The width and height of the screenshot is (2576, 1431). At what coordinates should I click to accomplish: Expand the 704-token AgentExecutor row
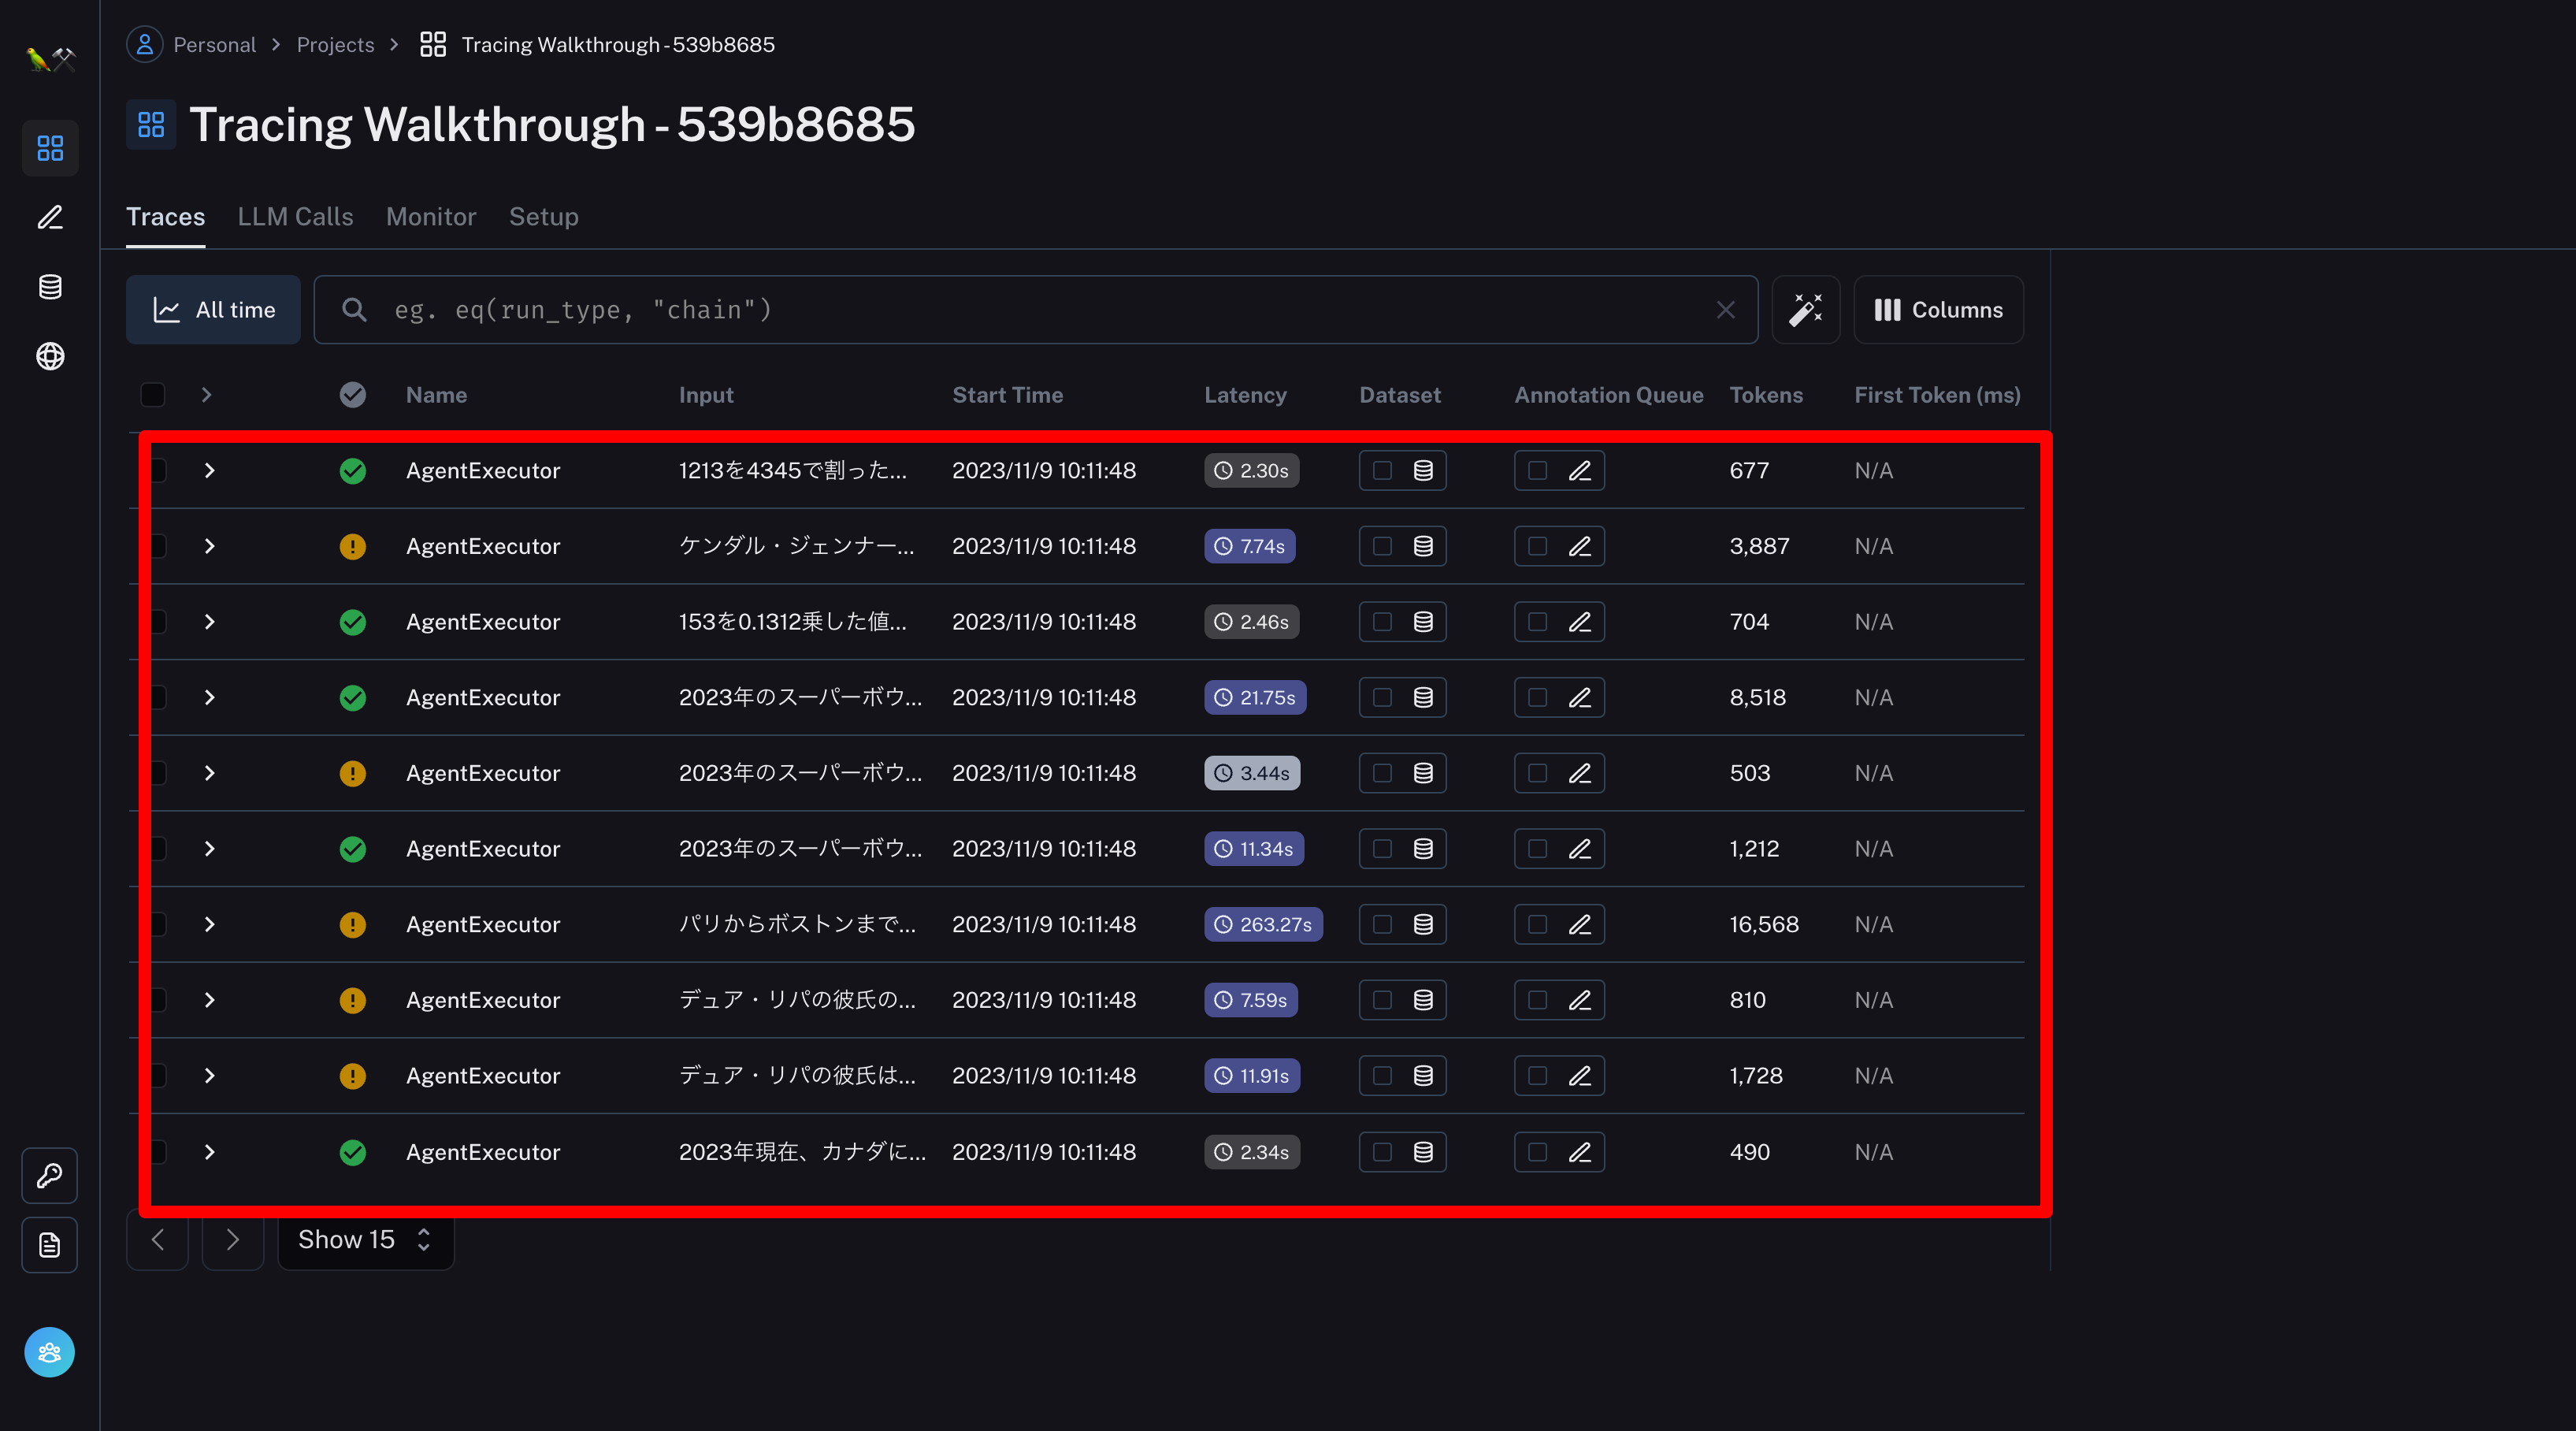pyautogui.click(x=209, y=622)
